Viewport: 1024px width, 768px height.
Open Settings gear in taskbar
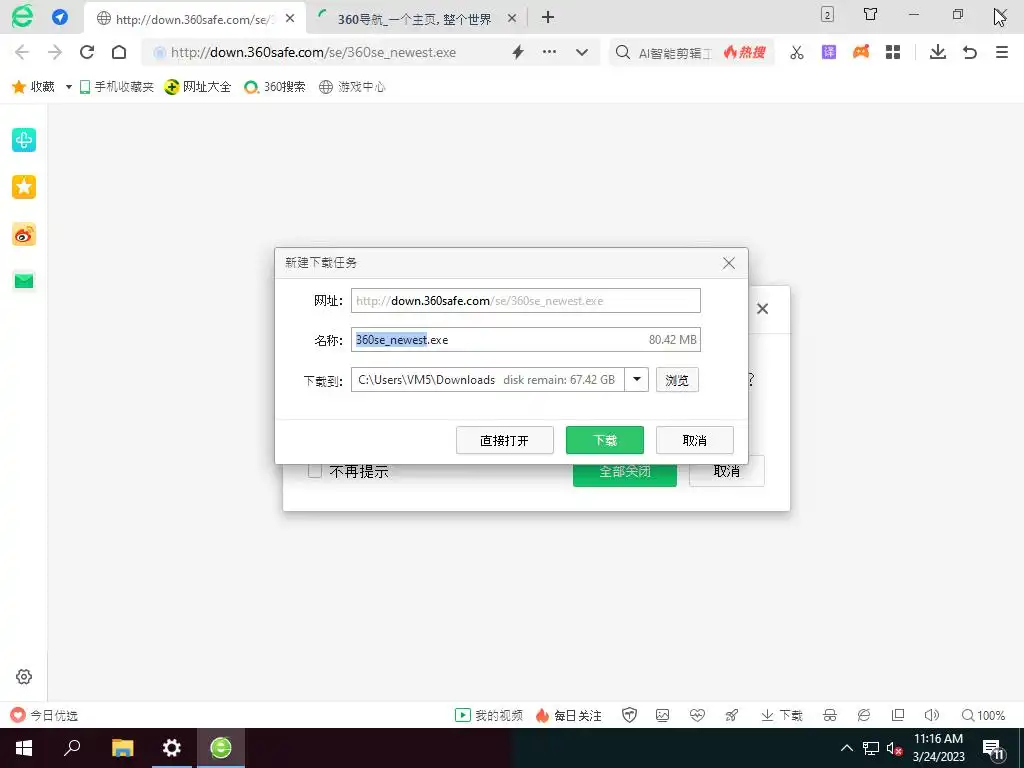click(x=172, y=748)
